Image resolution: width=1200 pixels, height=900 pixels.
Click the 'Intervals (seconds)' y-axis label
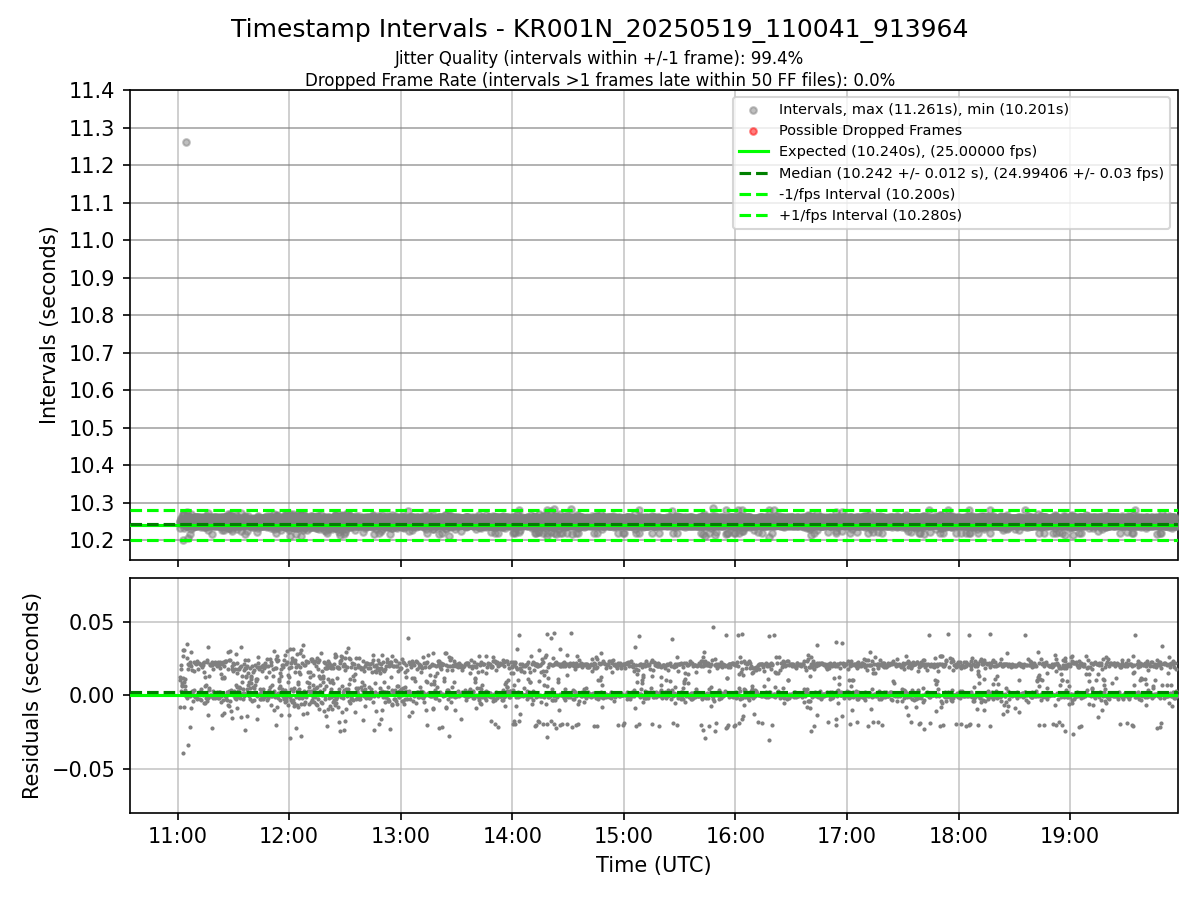click(49, 325)
